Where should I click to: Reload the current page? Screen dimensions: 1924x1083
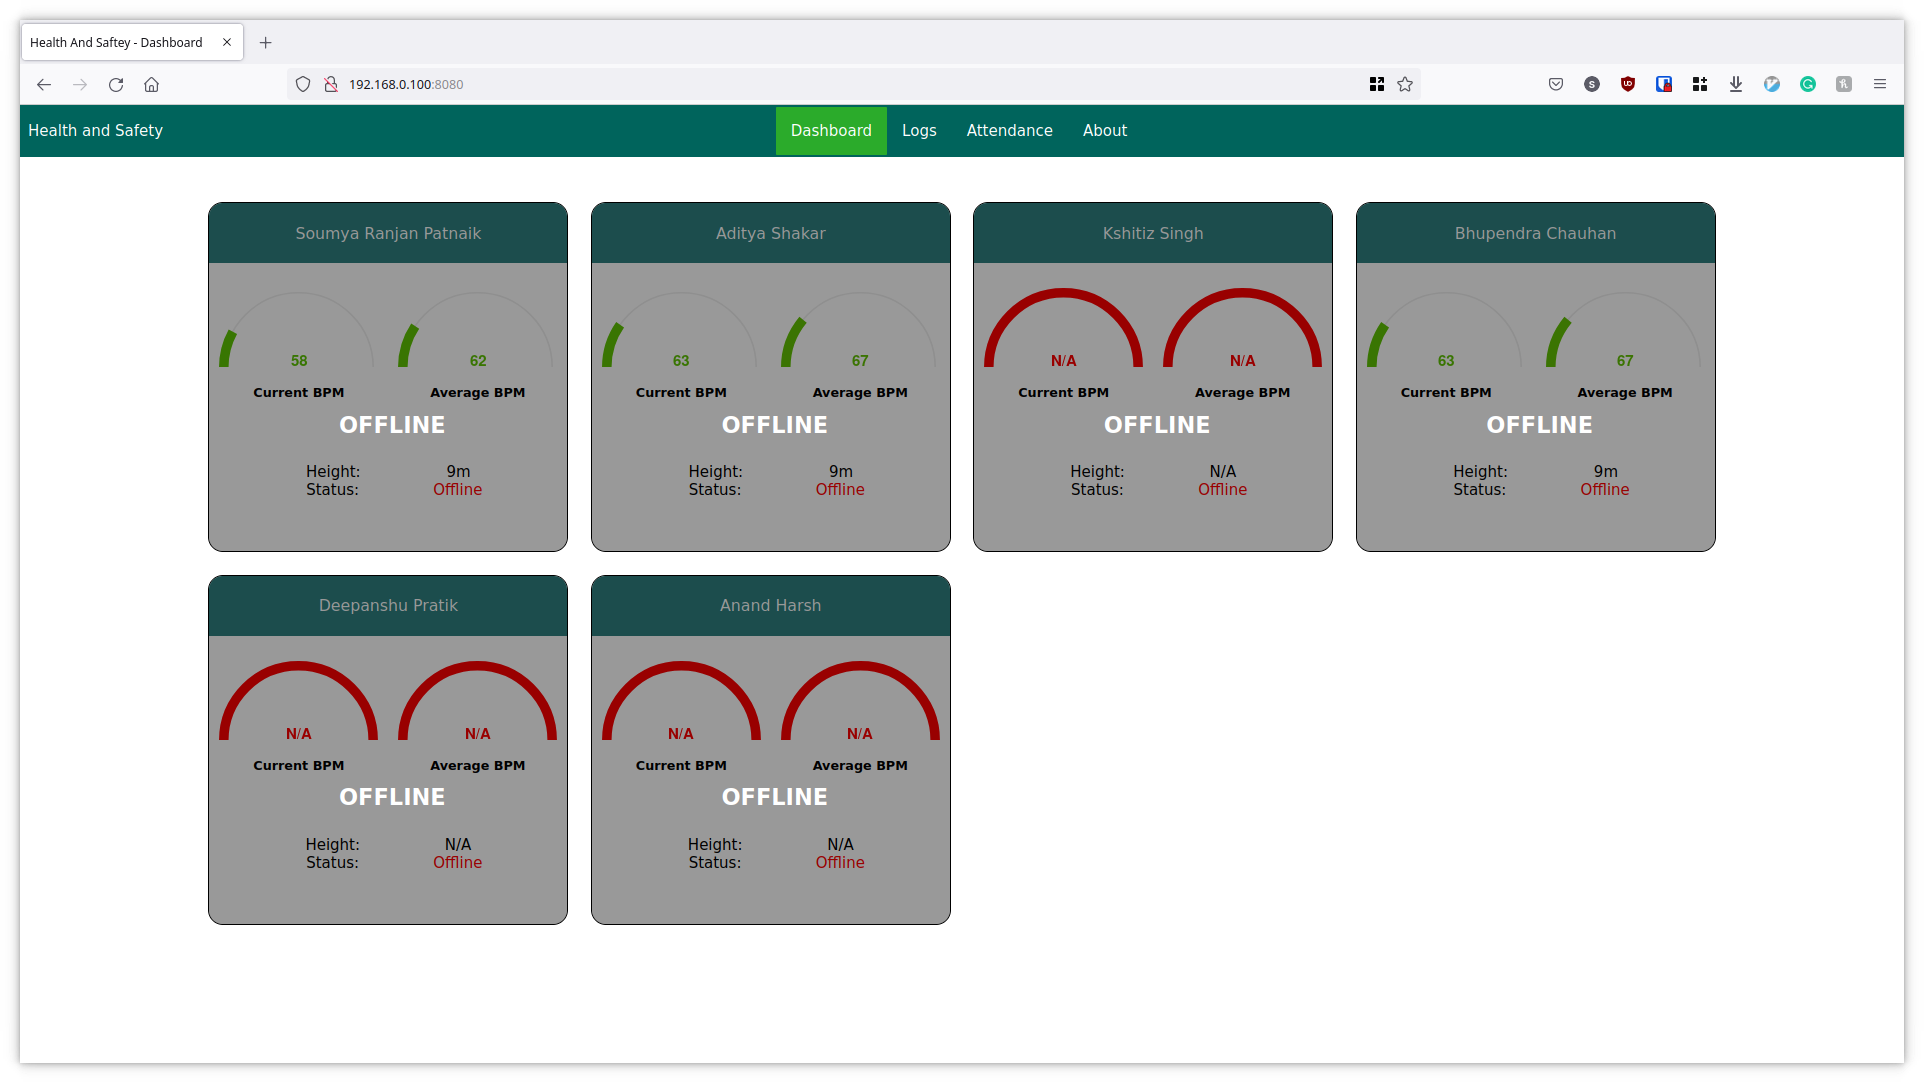tap(116, 84)
